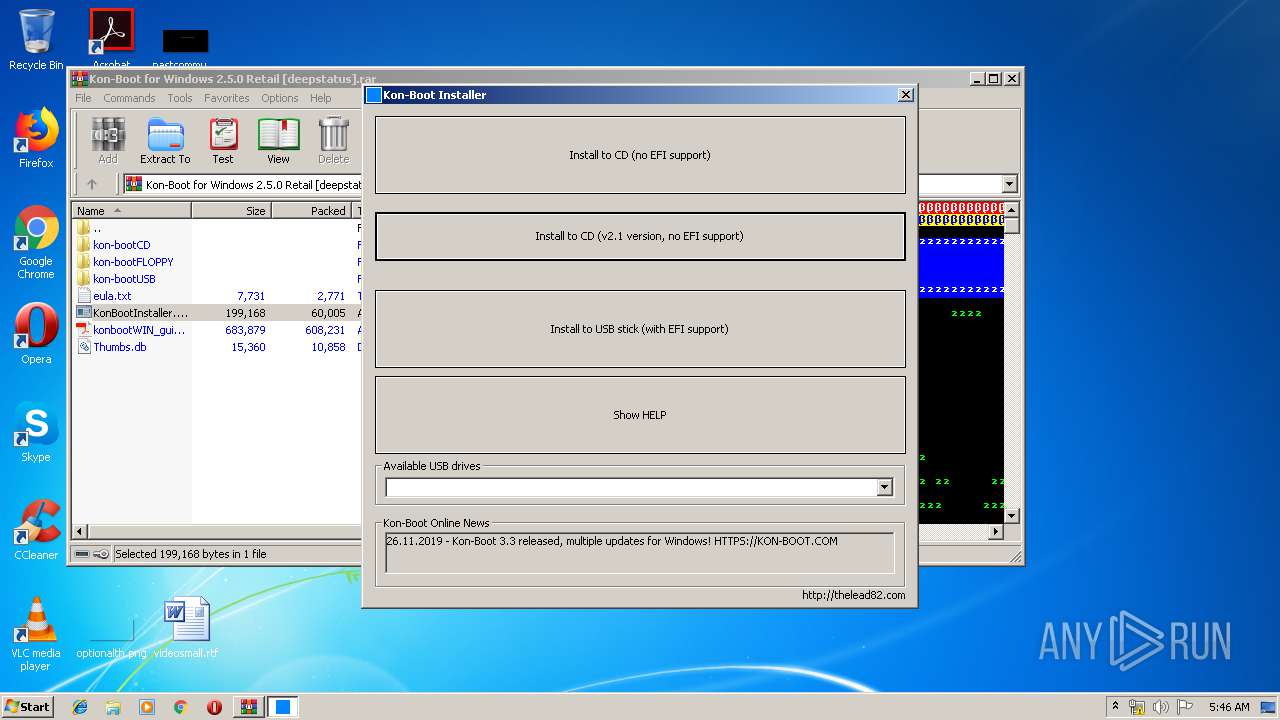1280x720 pixels.
Task: Click the horizontal scrollbar left arrow in WinRAR
Action: (81, 532)
